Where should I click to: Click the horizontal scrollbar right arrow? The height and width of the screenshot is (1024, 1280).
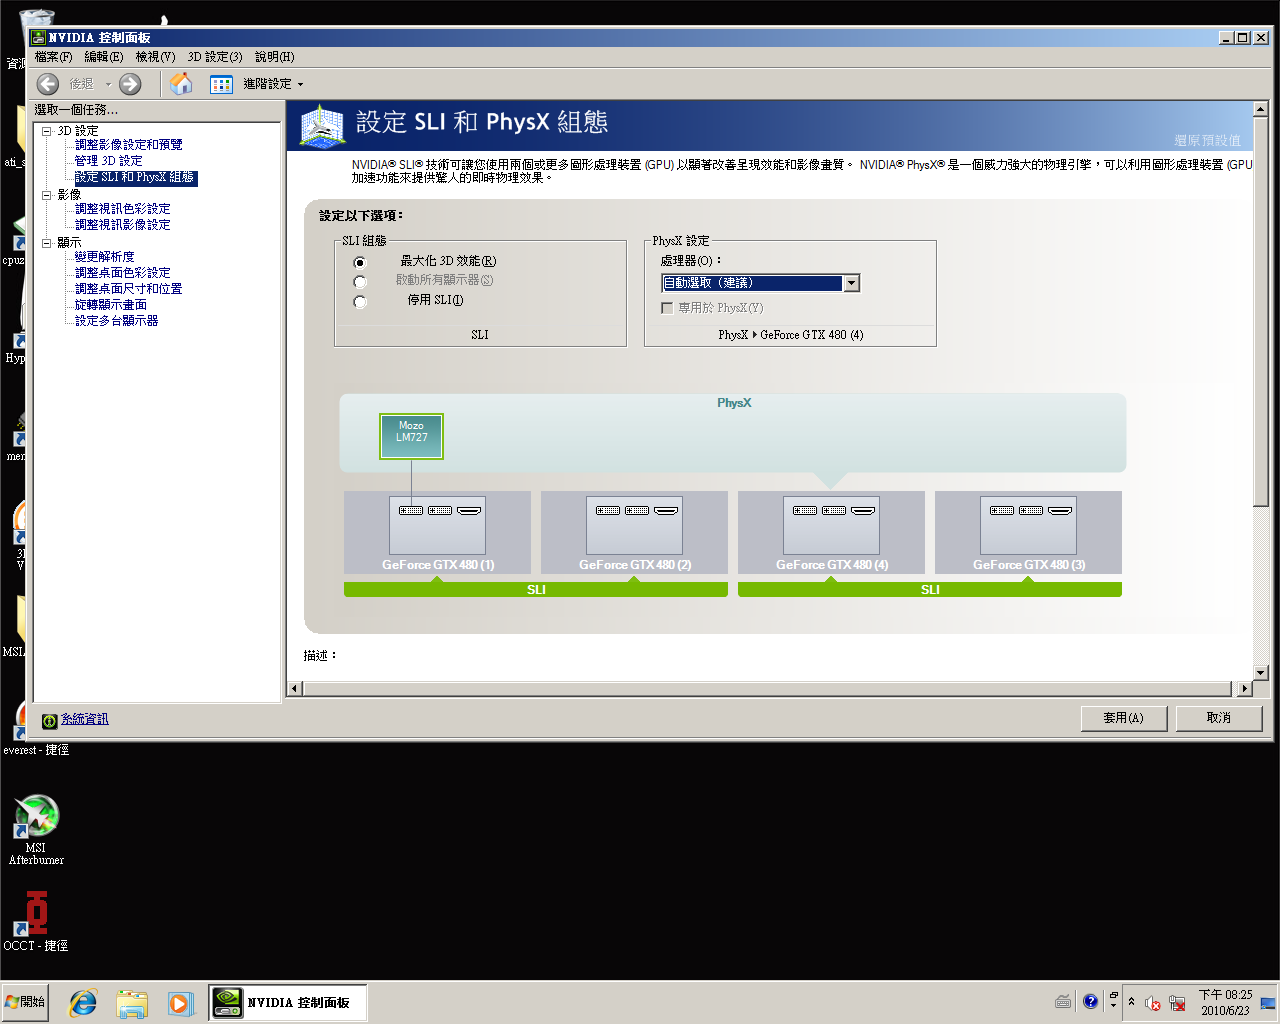(1244, 688)
